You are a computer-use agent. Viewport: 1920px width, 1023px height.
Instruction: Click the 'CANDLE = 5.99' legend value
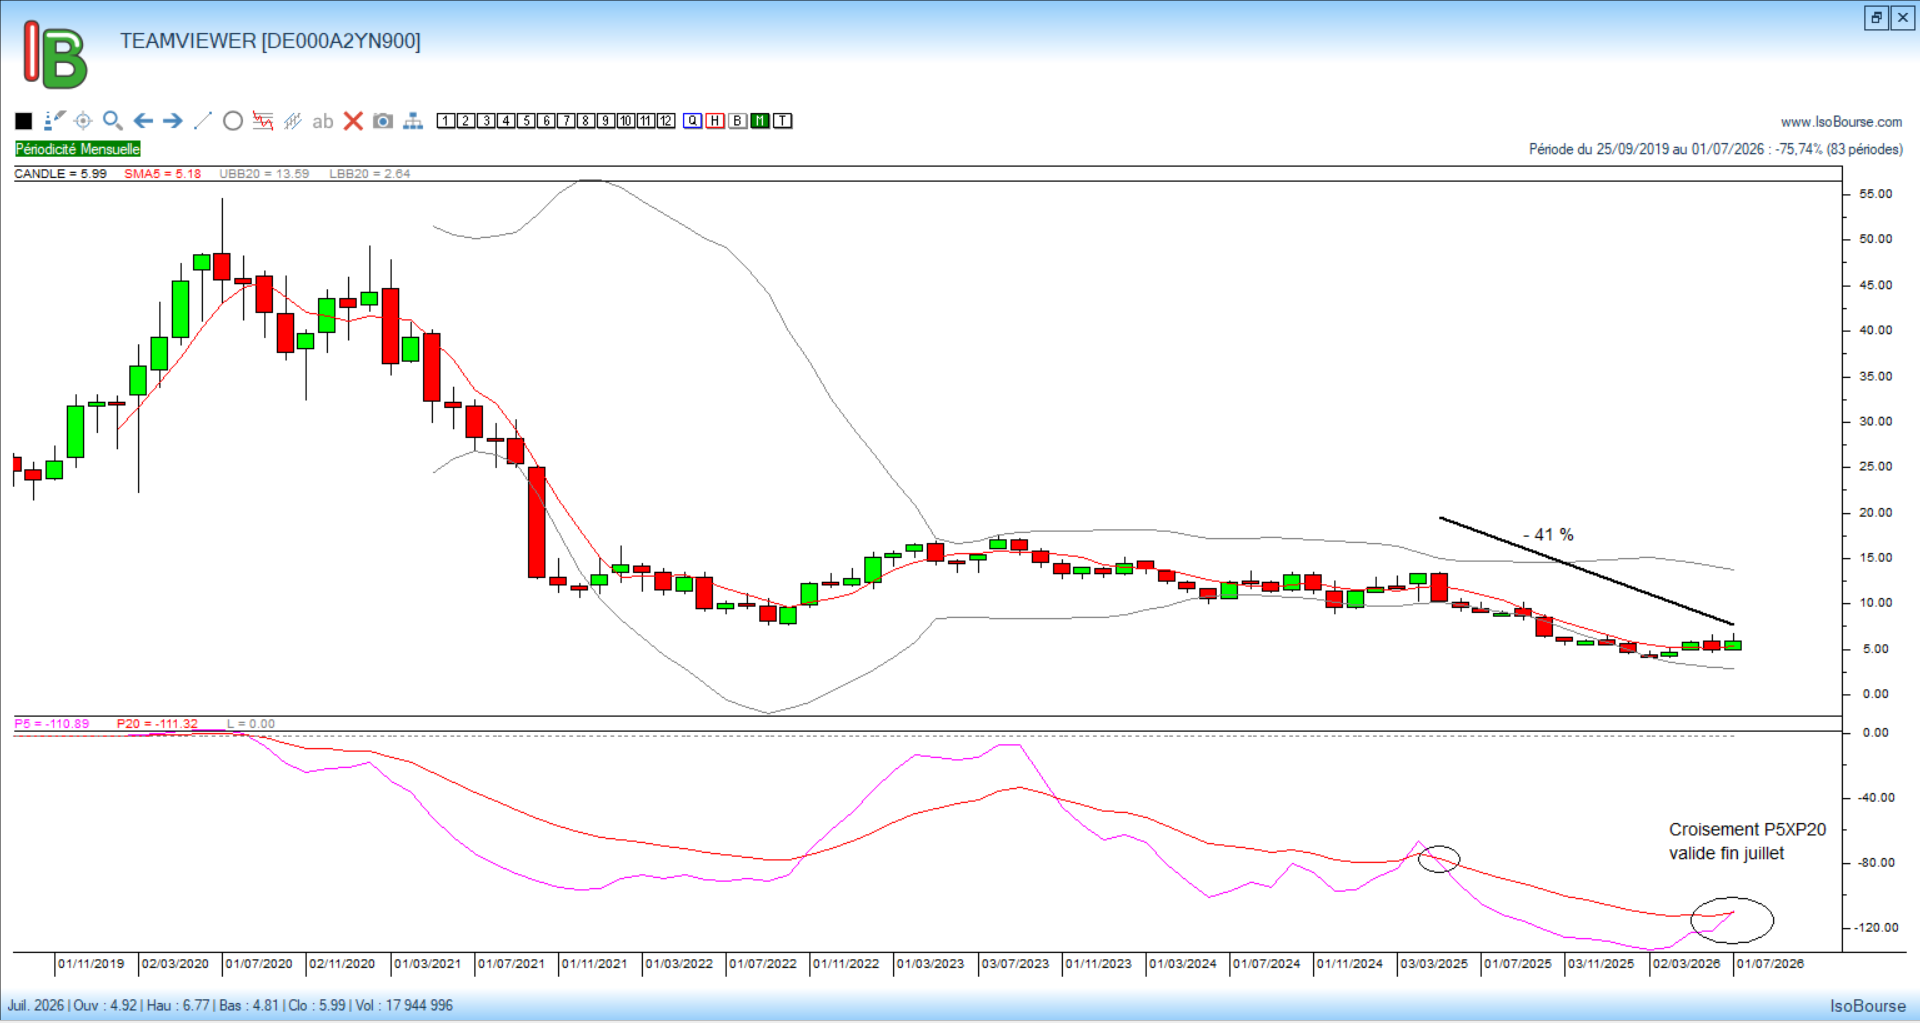tap(60, 174)
